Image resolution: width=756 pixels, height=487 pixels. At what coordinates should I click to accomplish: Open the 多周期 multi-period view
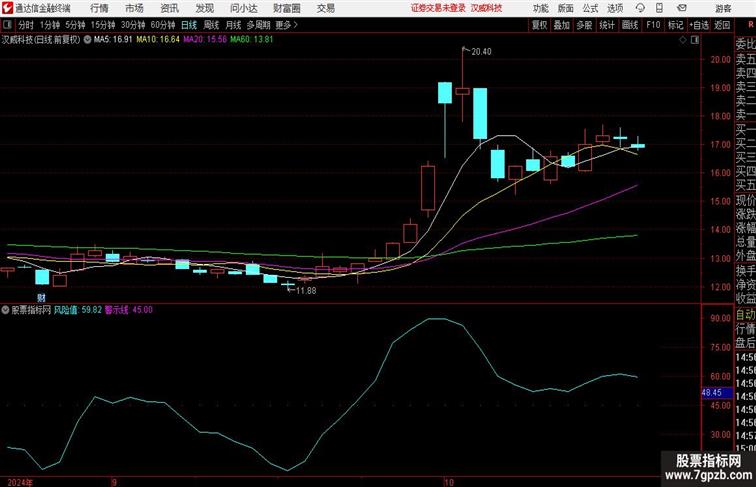coord(258,25)
